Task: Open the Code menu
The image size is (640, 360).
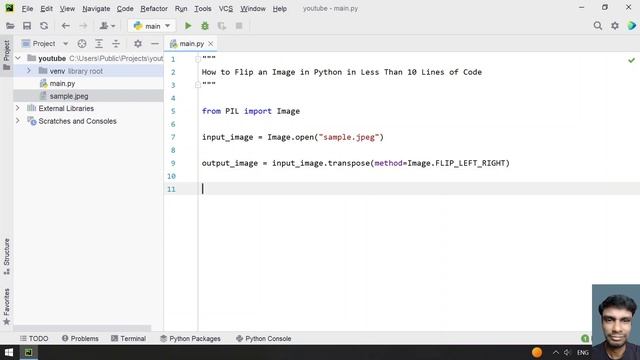Action: [125, 9]
